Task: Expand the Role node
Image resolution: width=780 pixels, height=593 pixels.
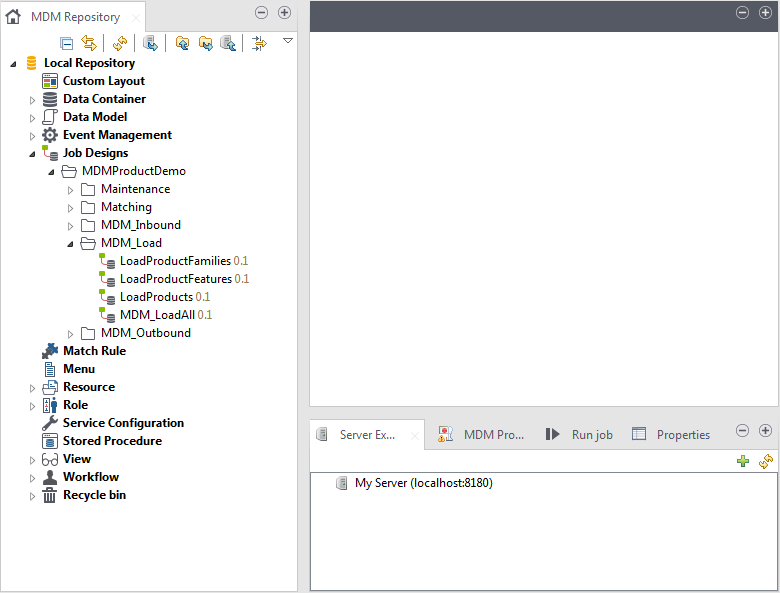Action: 32,406
